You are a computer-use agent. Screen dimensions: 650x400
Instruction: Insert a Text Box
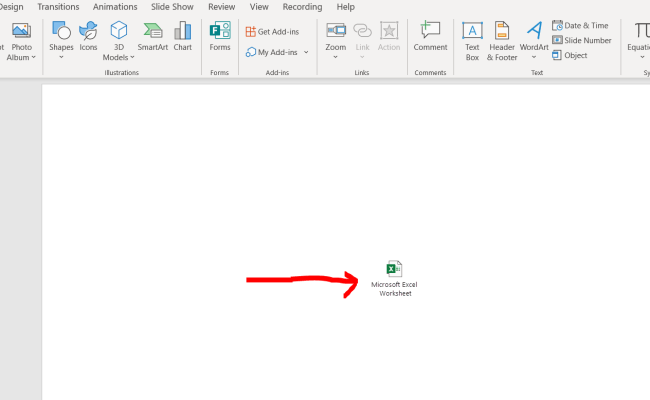pyautogui.click(x=472, y=41)
